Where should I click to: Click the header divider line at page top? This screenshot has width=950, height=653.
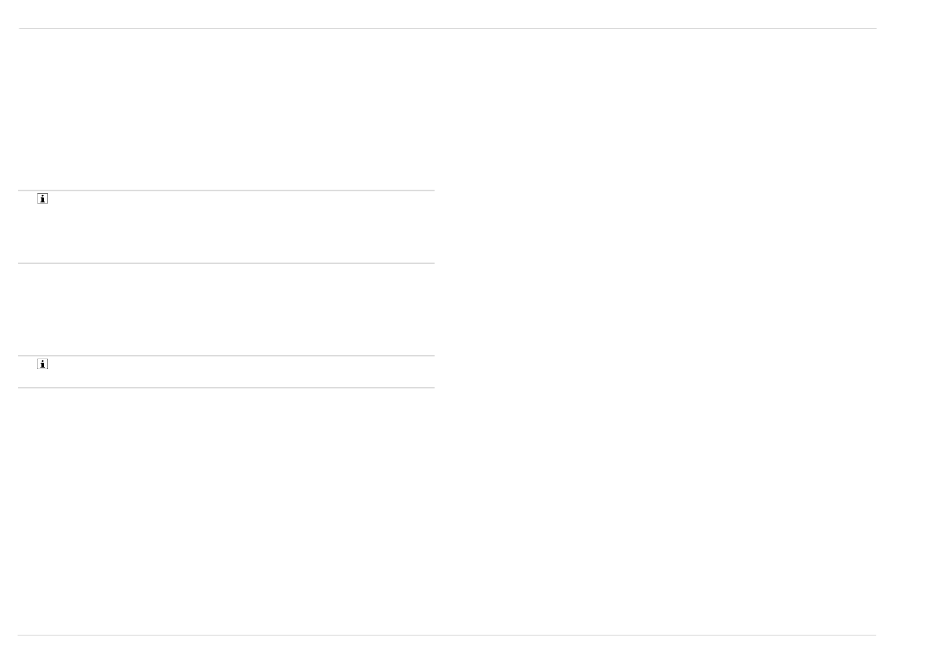[447, 28]
